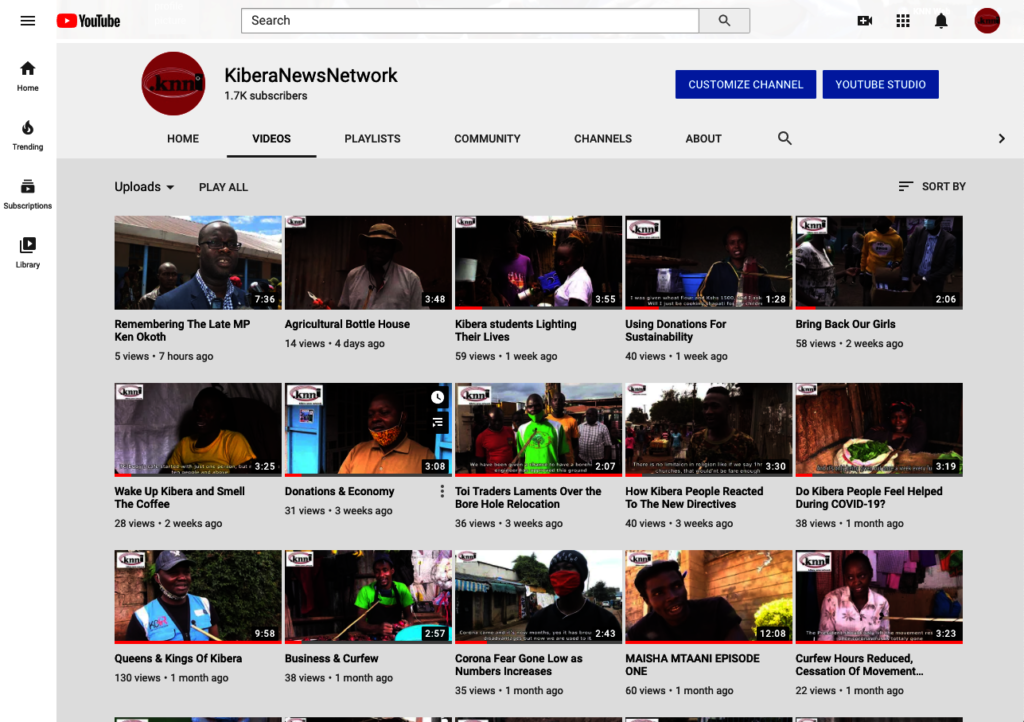Screen dimensions: 1024x722
Task: Open the YouTube apps grid
Action: [x=903, y=21]
